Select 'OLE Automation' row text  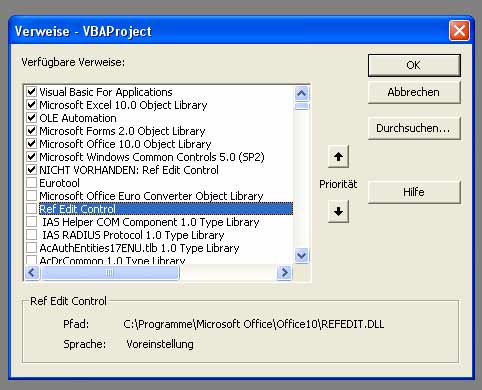tap(78, 118)
